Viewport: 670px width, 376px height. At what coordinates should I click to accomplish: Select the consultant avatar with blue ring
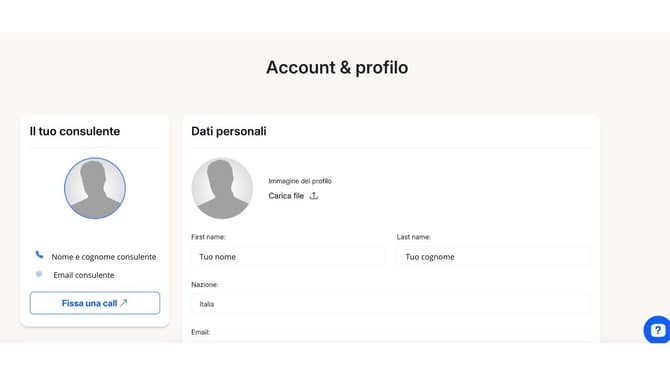pos(95,188)
